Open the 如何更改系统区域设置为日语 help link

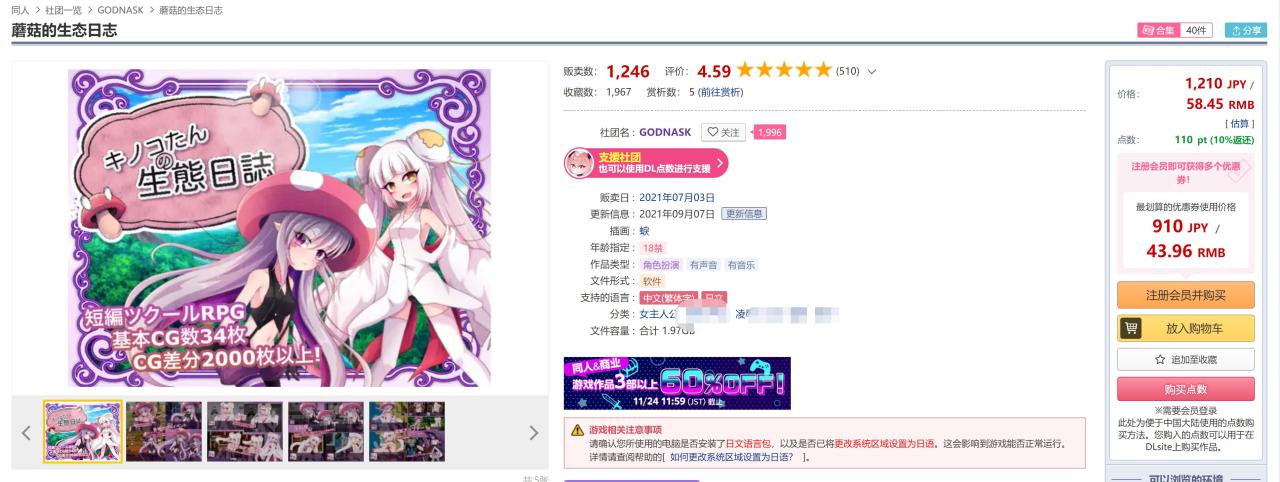pyautogui.click(x=732, y=457)
